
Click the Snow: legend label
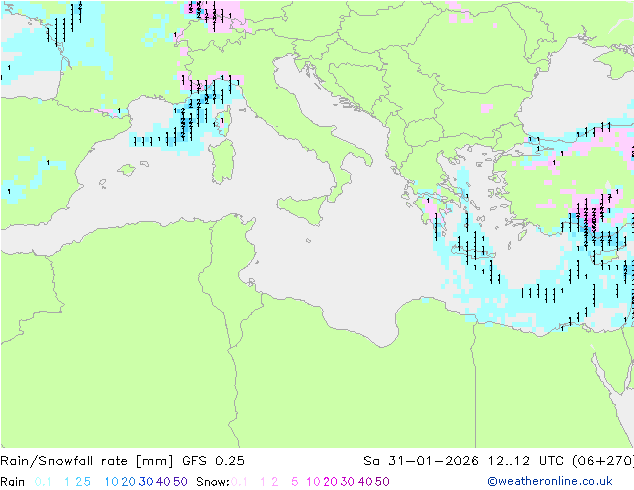[x=213, y=482]
